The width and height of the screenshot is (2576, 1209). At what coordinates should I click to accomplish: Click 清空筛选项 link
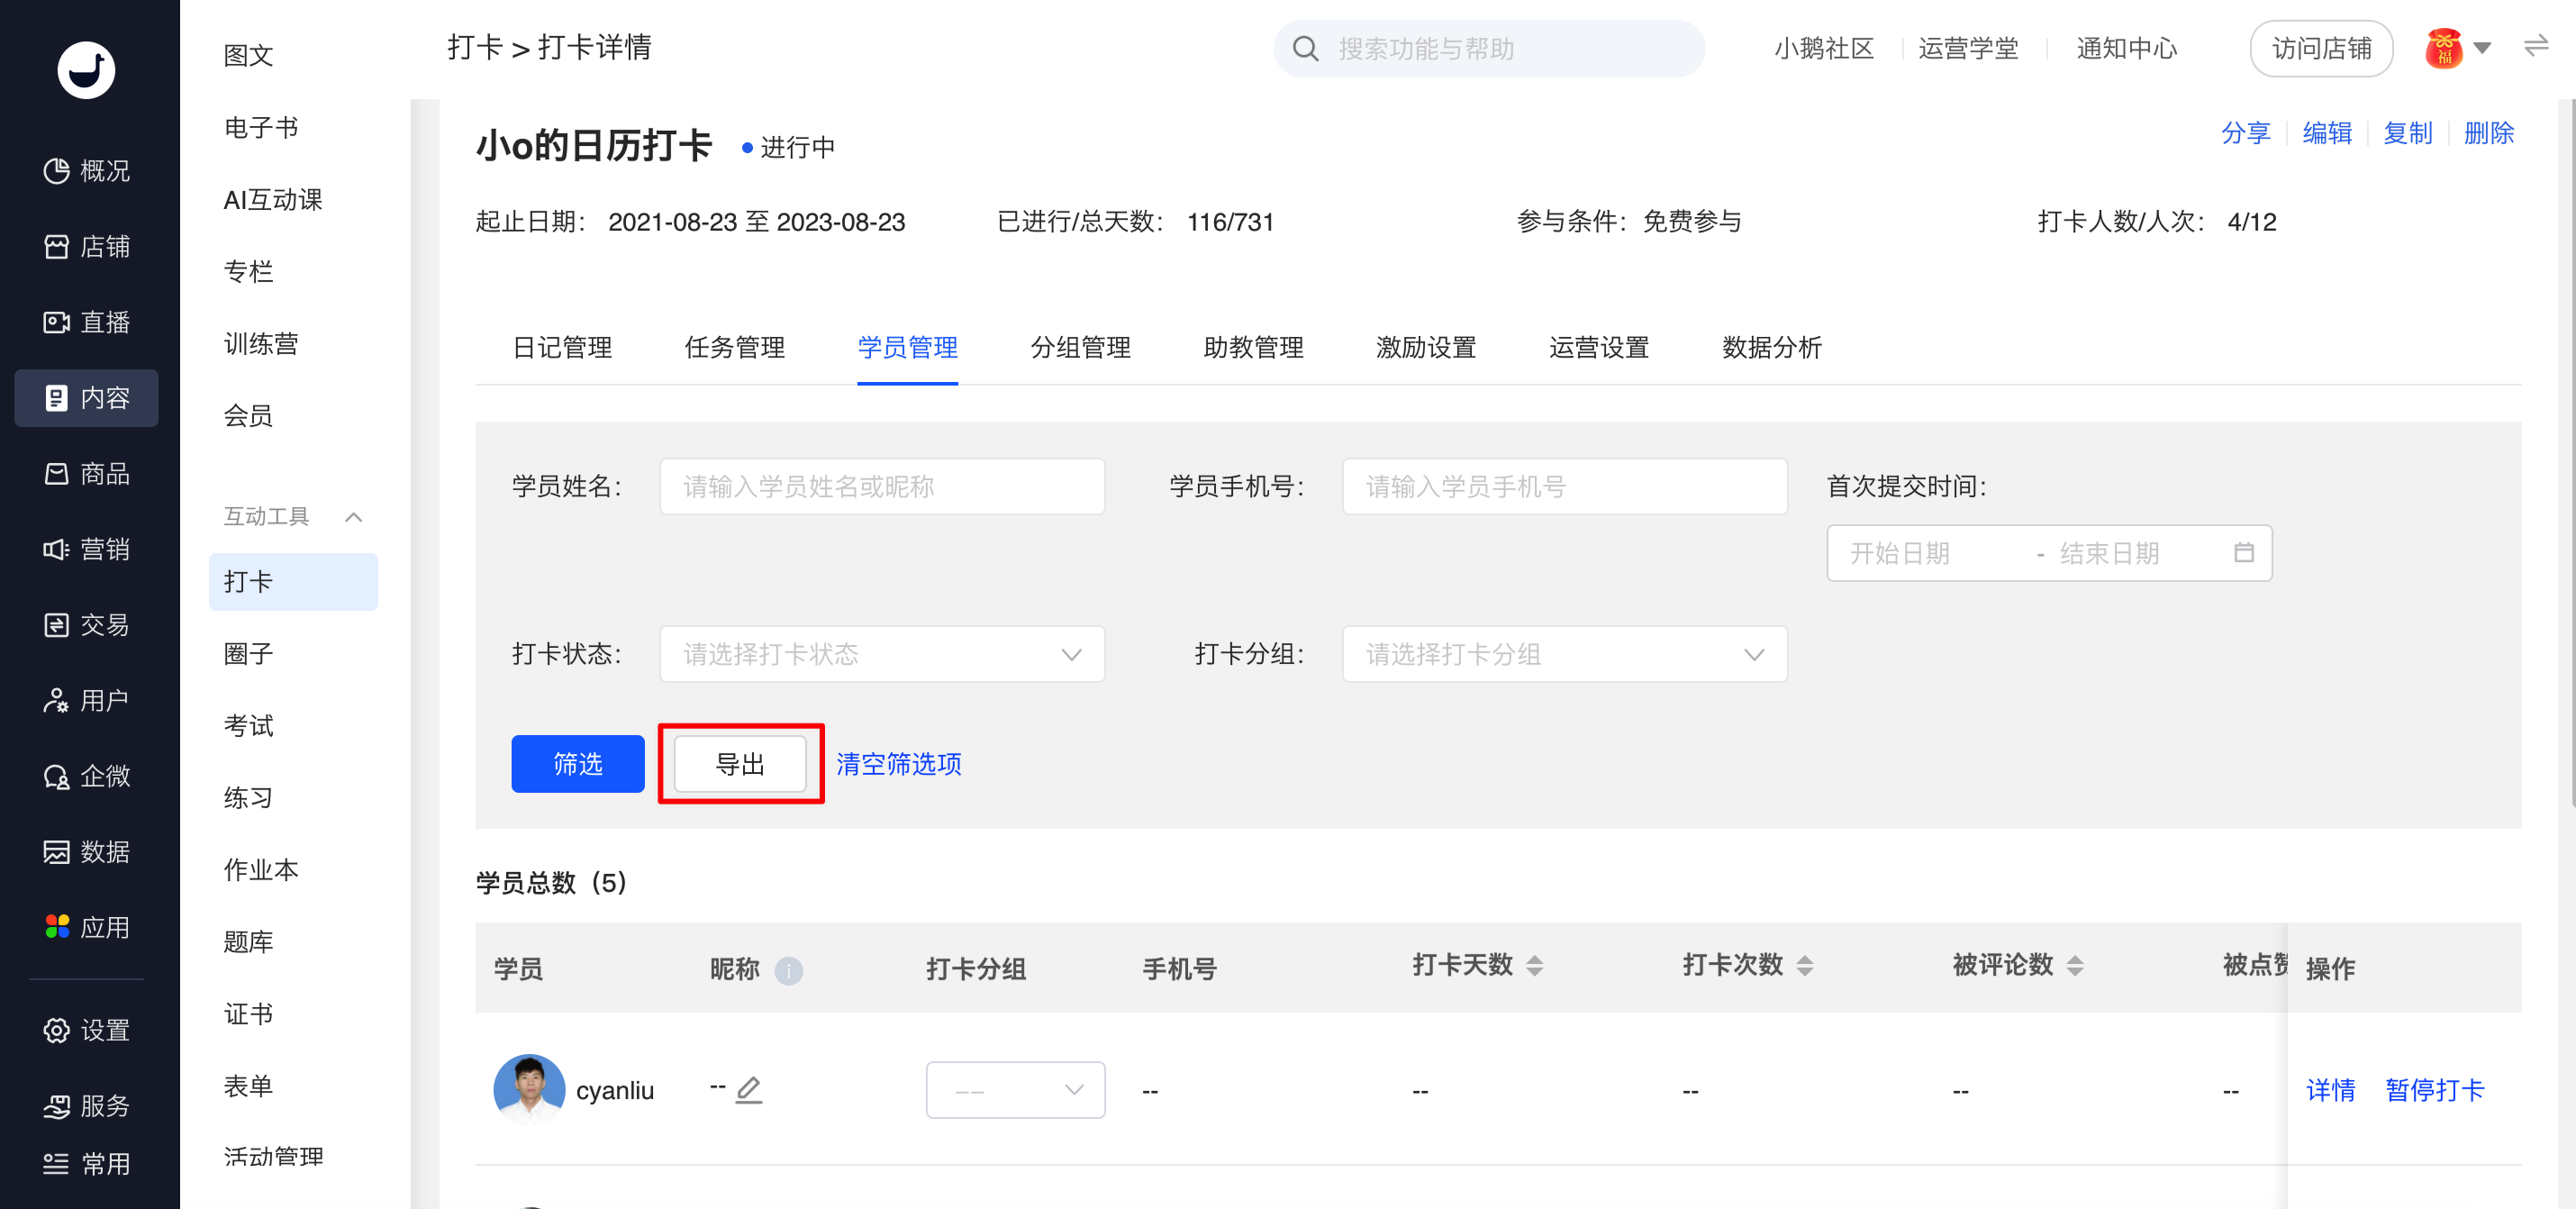point(898,764)
